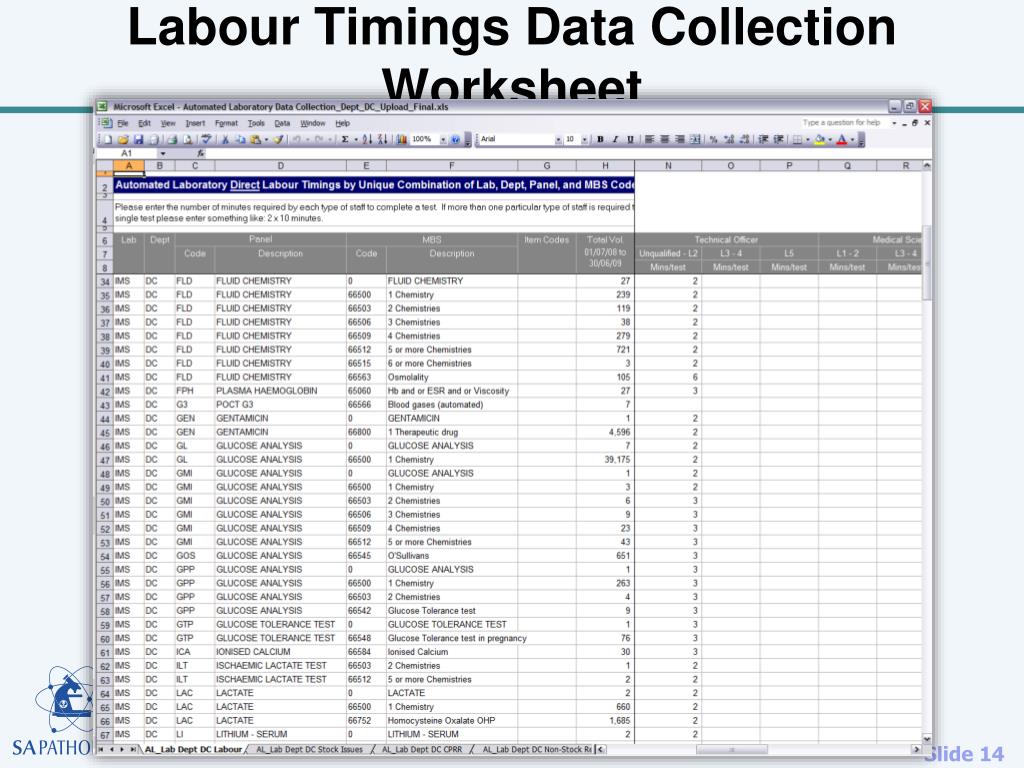Toggle Underline formatting

click(x=630, y=139)
